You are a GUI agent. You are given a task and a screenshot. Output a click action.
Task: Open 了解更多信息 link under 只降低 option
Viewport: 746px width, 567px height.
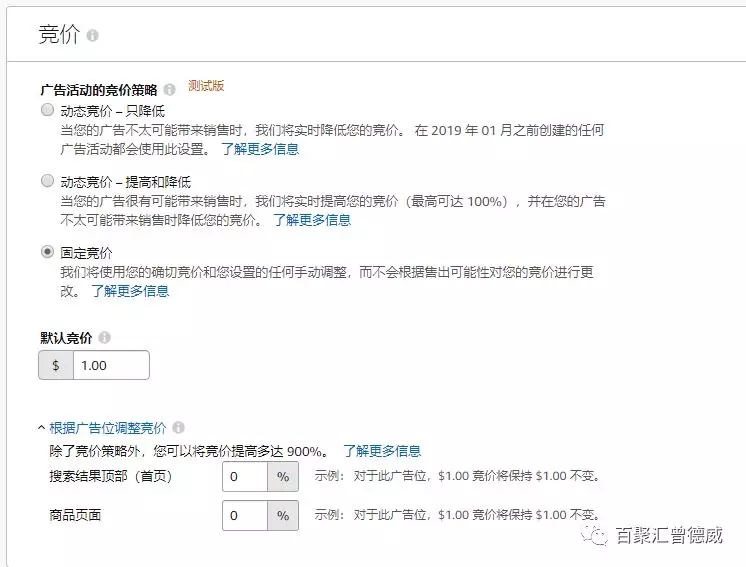tap(260, 149)
